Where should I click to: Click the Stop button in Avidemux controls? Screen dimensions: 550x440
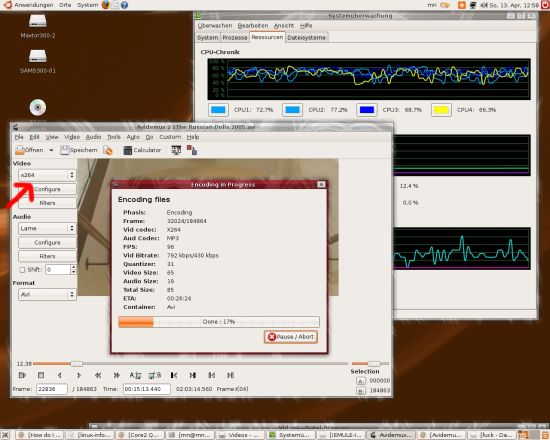(x=41, y=375)
